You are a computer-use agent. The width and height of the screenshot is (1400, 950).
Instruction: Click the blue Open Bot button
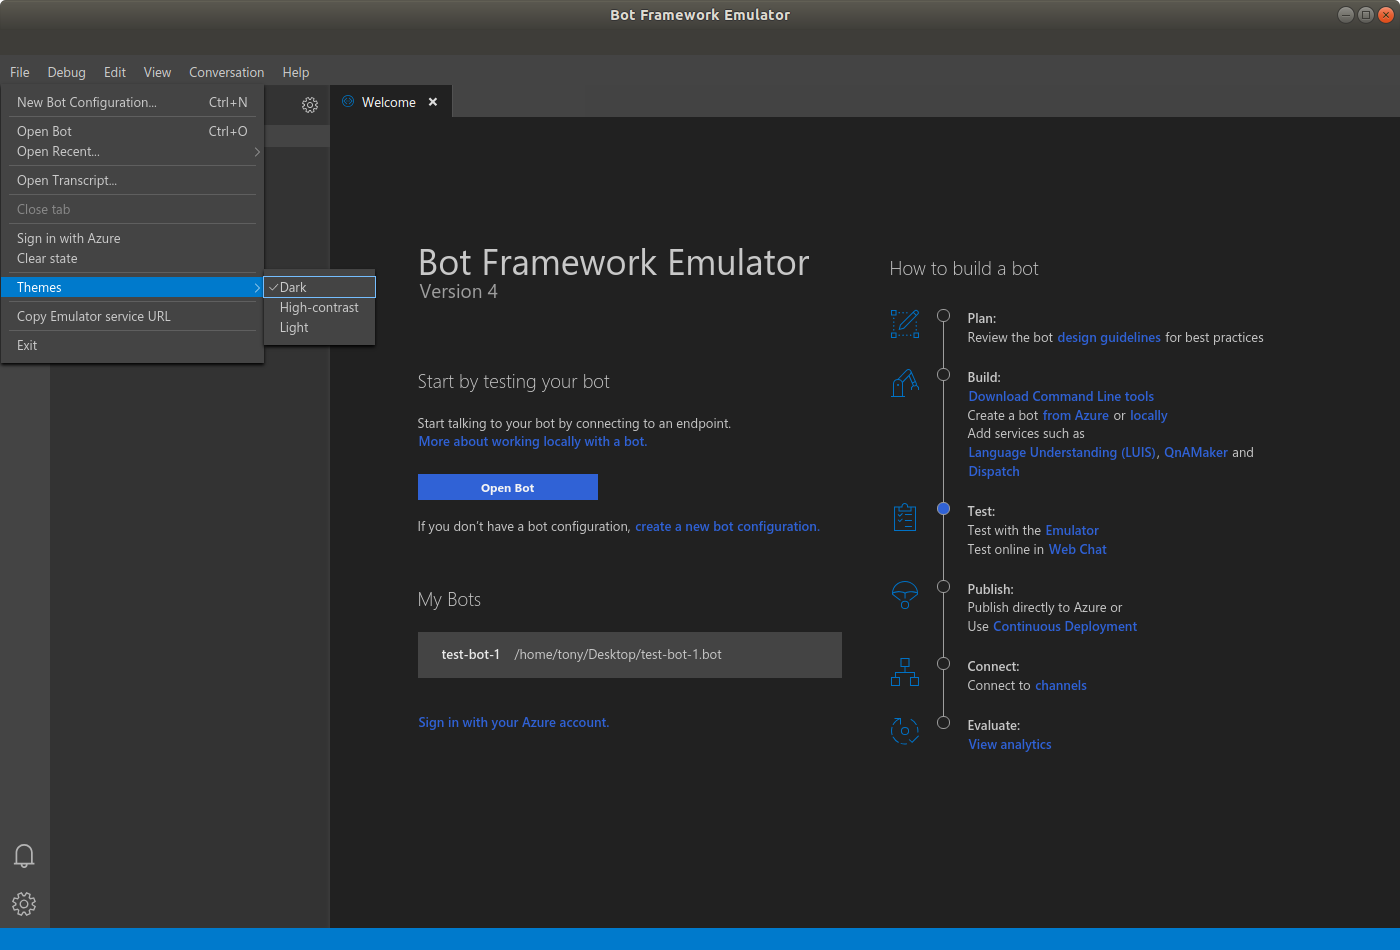[508, 487]
